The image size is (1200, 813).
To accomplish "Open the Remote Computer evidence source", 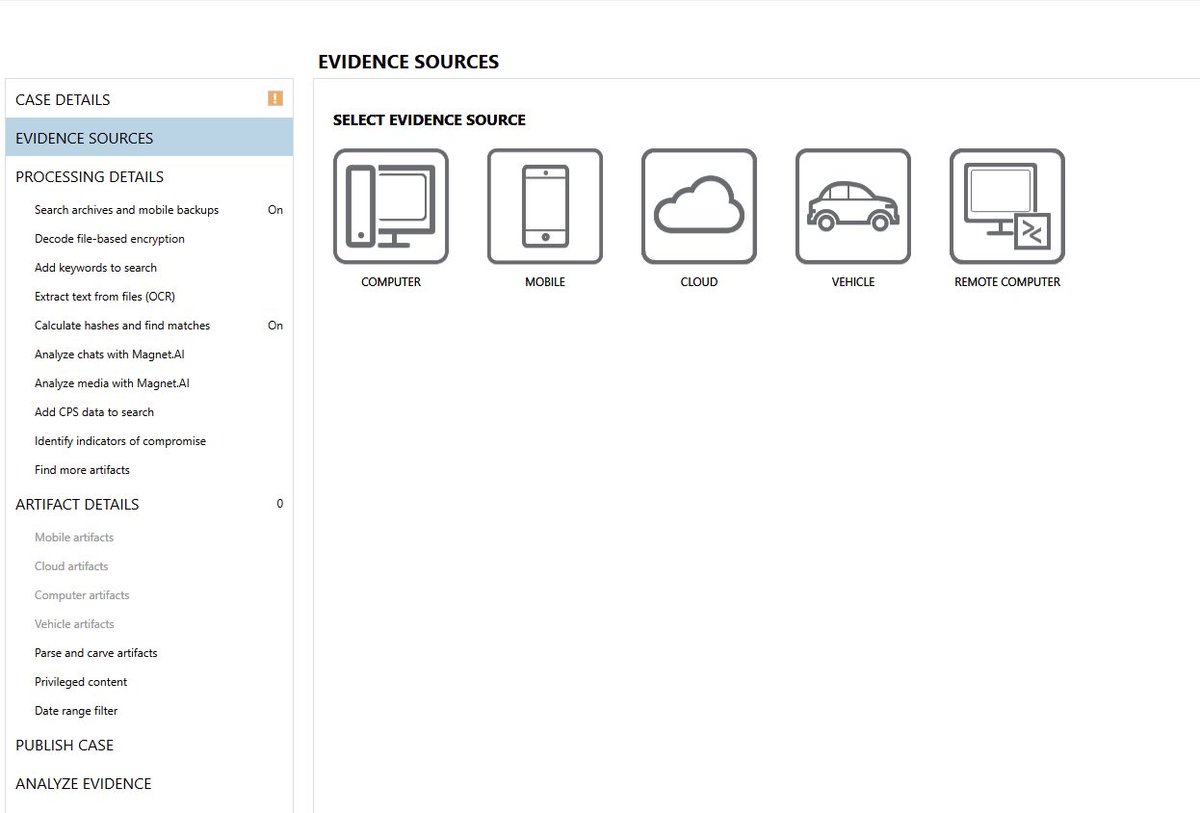I will pyautogui.click(x=1007, y=206).
